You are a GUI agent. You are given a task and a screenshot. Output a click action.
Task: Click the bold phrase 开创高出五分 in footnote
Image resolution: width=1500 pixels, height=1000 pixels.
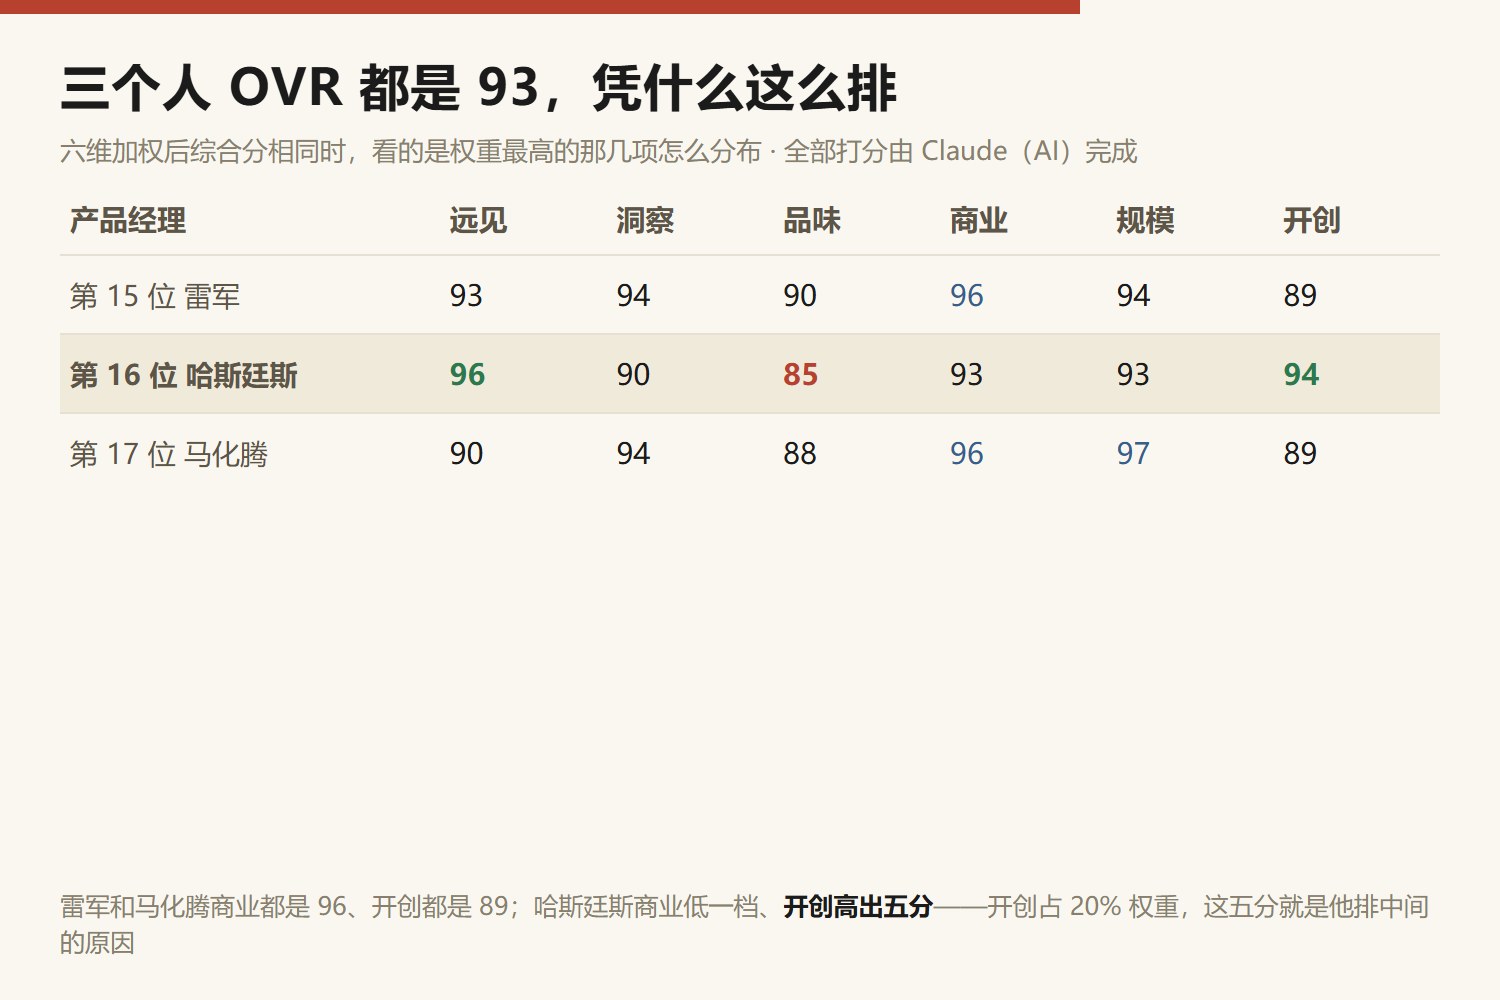coord(858,907)
